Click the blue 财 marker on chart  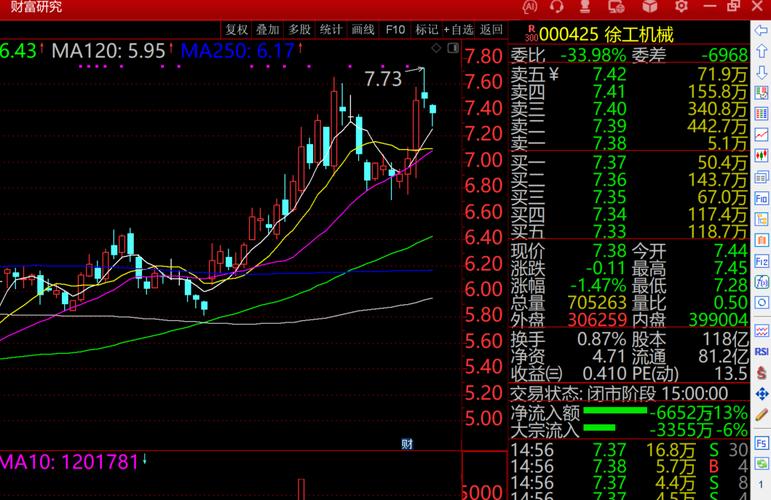tap(407, 443)
